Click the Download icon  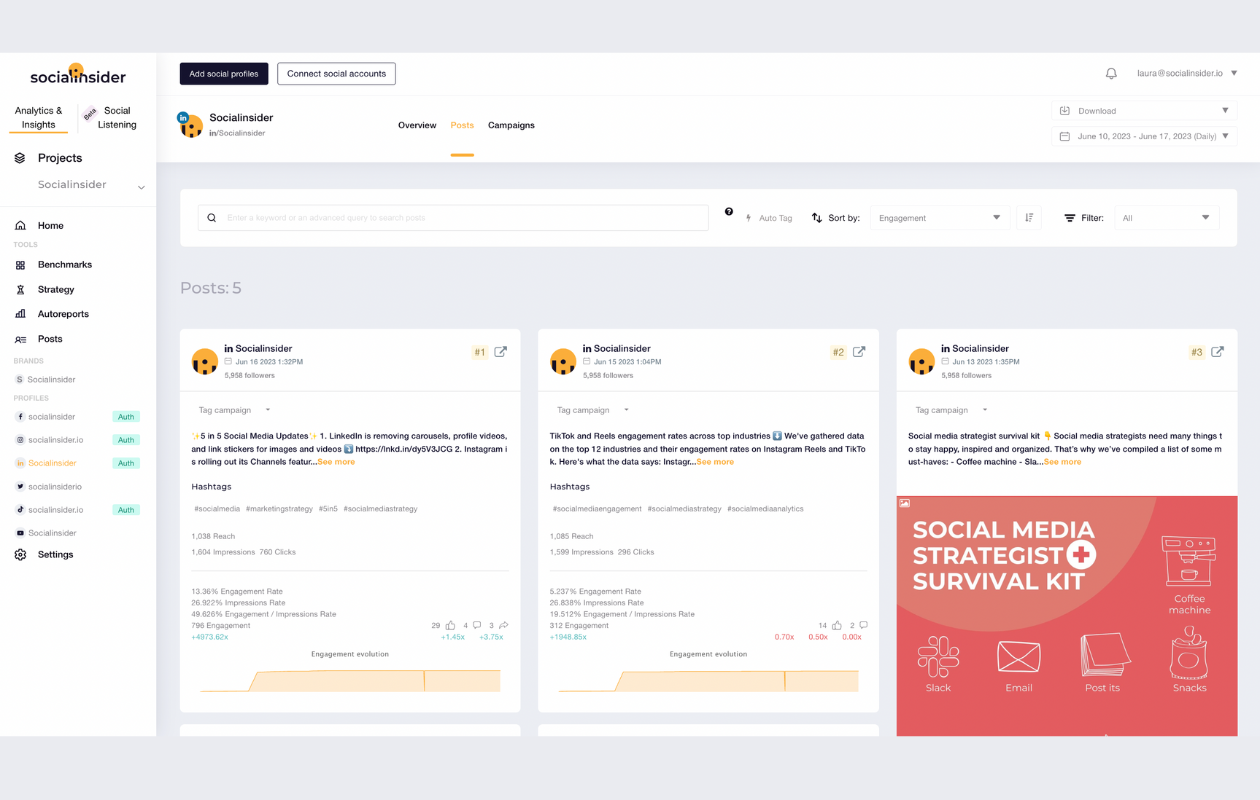click(1065, 111)
